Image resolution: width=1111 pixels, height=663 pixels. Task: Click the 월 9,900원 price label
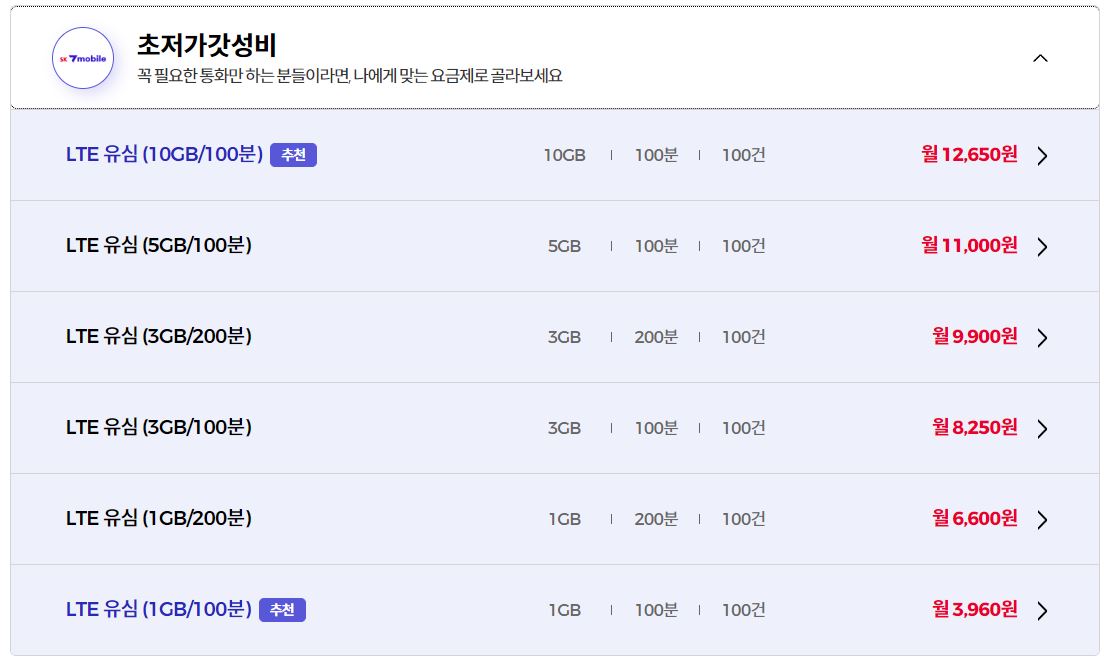click(x=975, y=337)
